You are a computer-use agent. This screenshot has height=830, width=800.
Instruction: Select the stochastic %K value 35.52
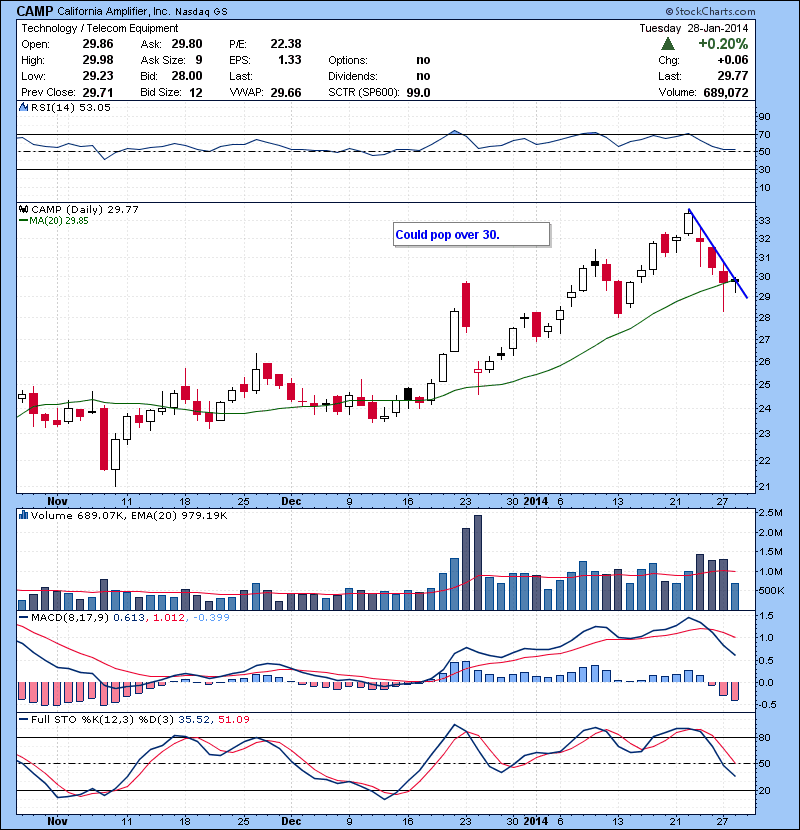pos(194,719)
